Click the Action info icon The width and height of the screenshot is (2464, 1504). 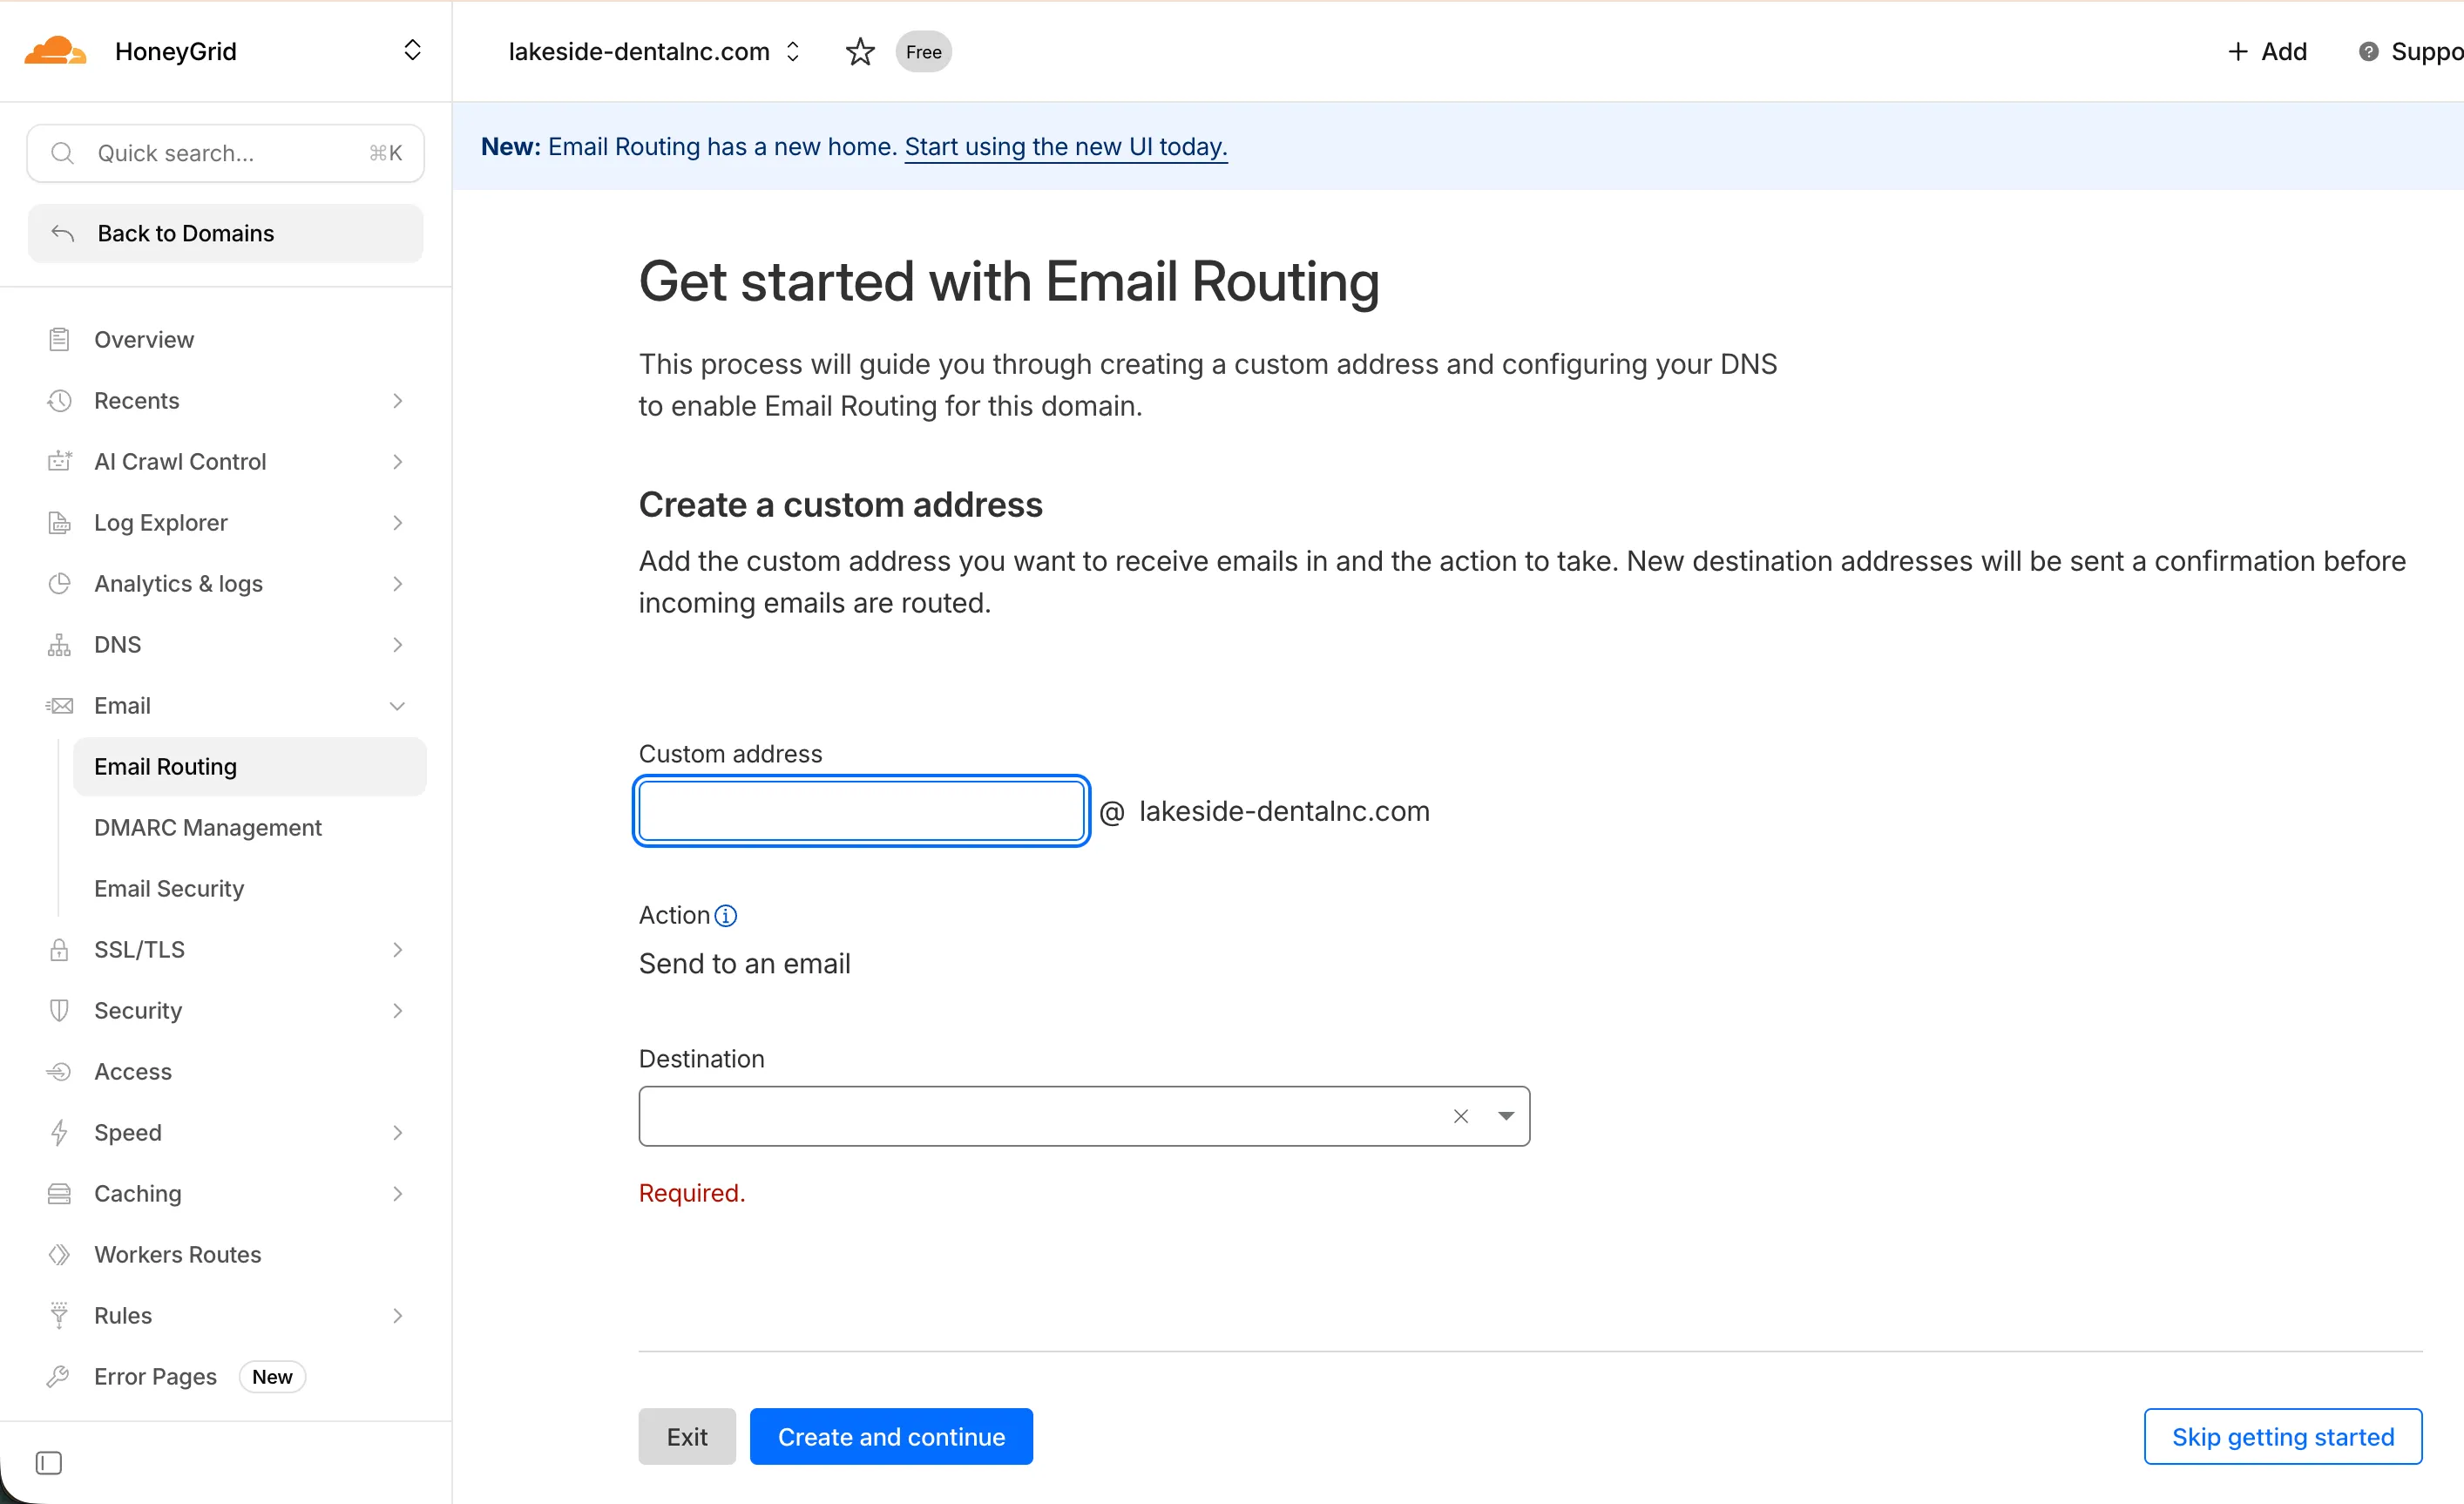(x=726, y=915)
